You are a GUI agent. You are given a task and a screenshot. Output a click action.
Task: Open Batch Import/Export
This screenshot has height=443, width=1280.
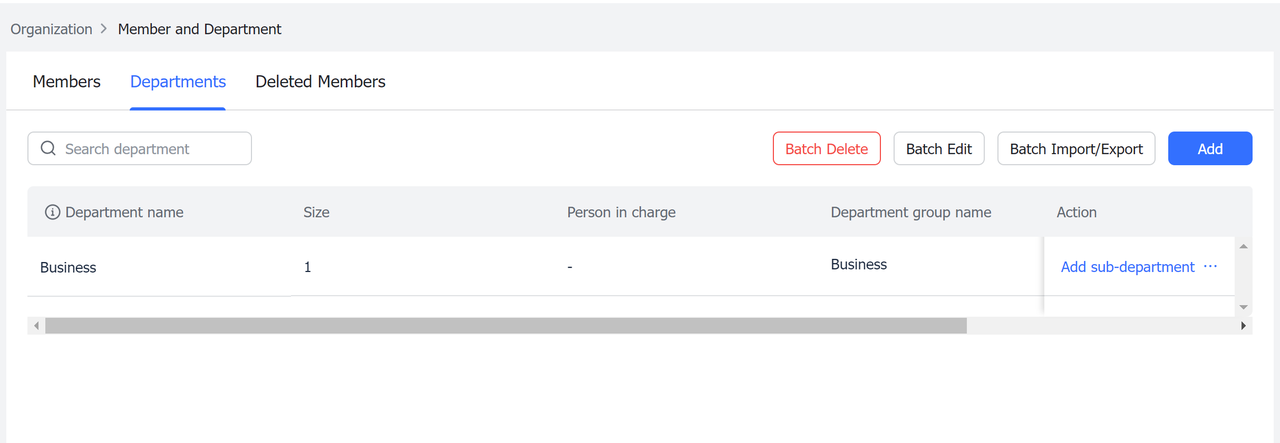point(1076,149)
